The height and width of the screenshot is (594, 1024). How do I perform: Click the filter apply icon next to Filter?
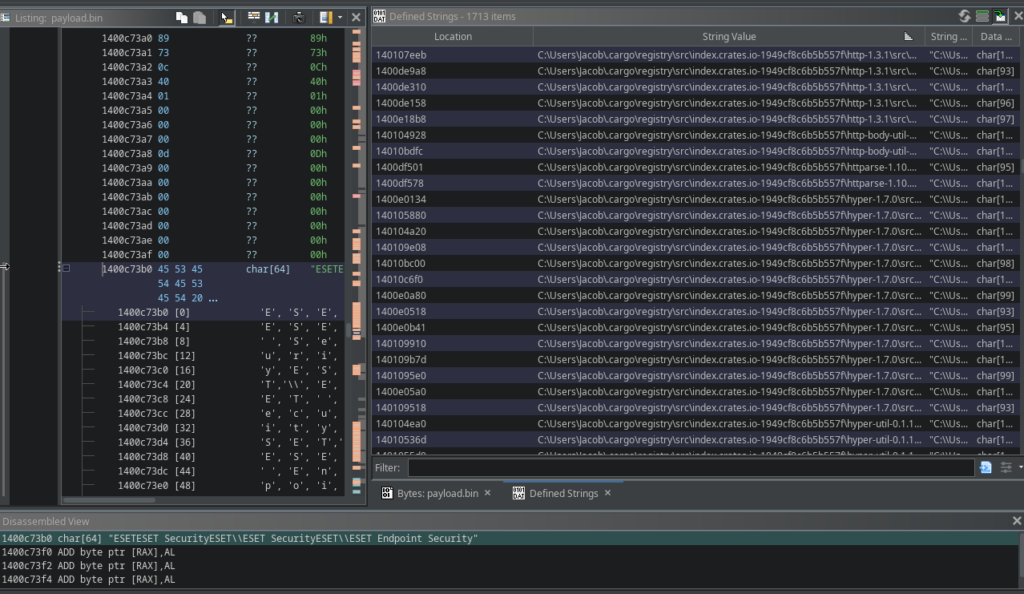coord(986,468)
